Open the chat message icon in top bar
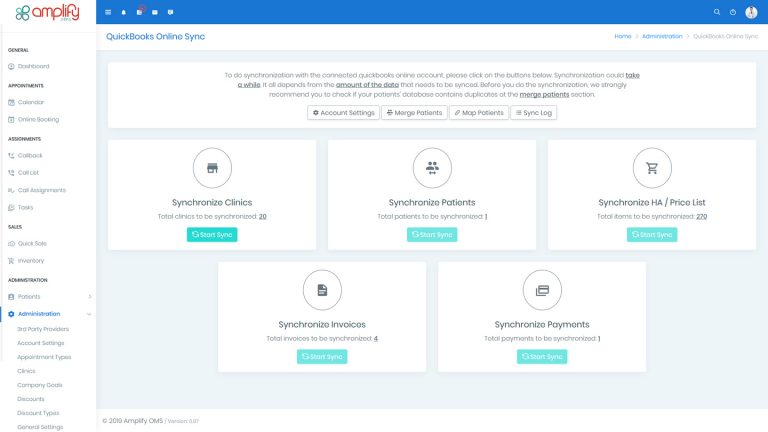768x432 pixels. coord(170,12)
